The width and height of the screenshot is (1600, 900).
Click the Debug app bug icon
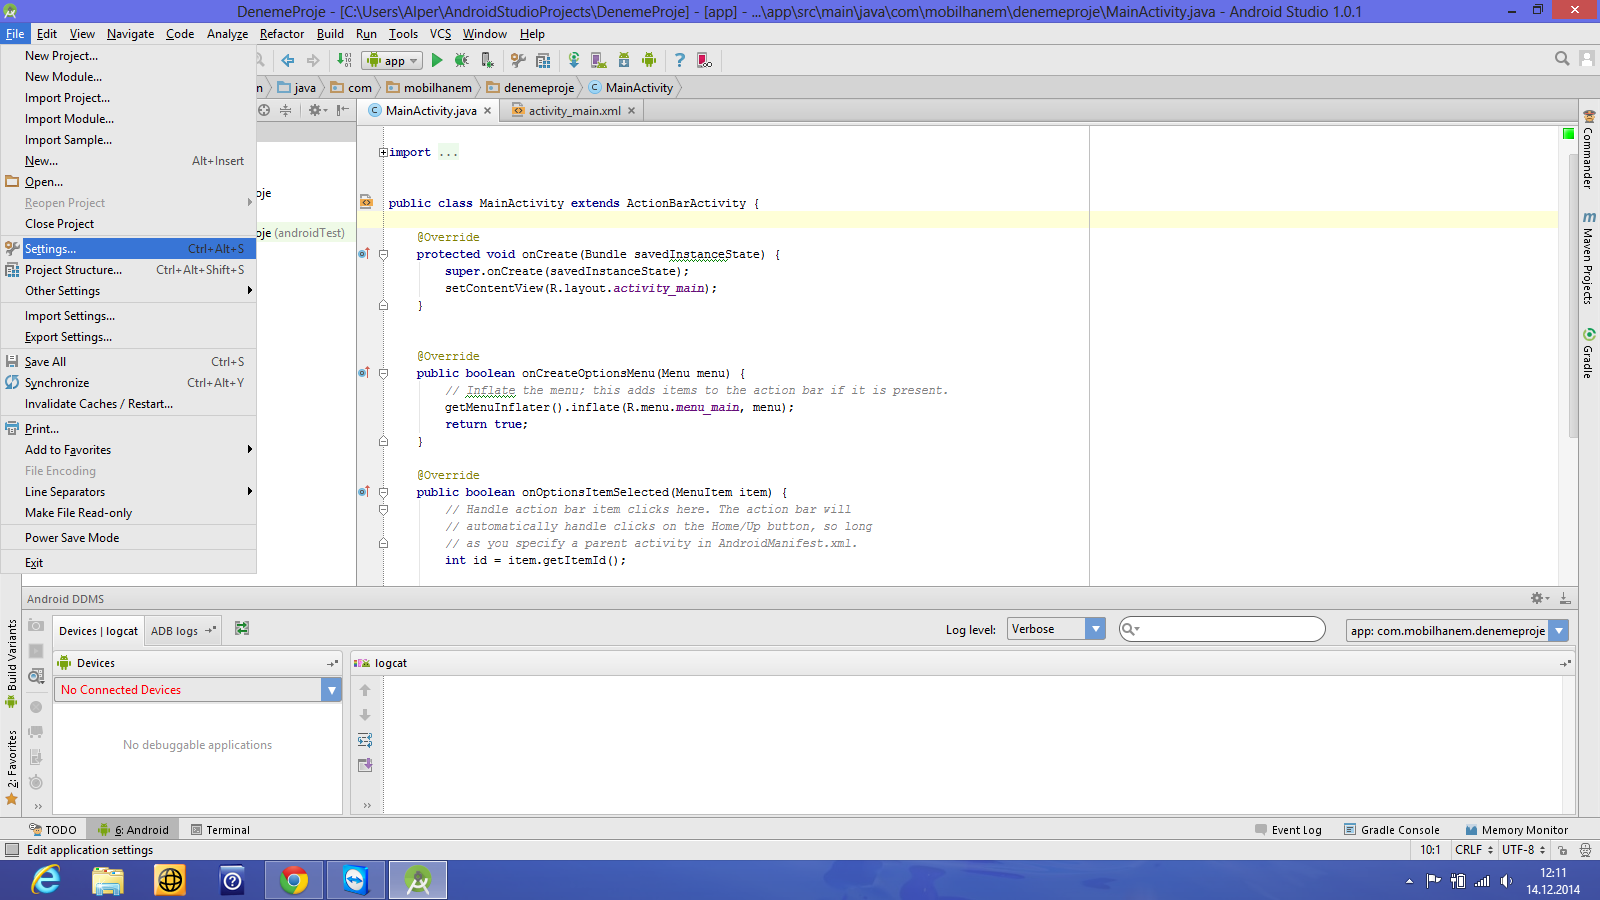point(461,61)
